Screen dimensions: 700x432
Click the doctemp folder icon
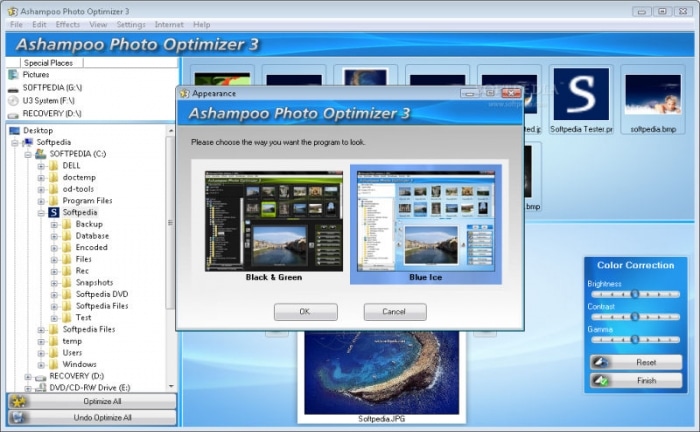tap(54, 177)
